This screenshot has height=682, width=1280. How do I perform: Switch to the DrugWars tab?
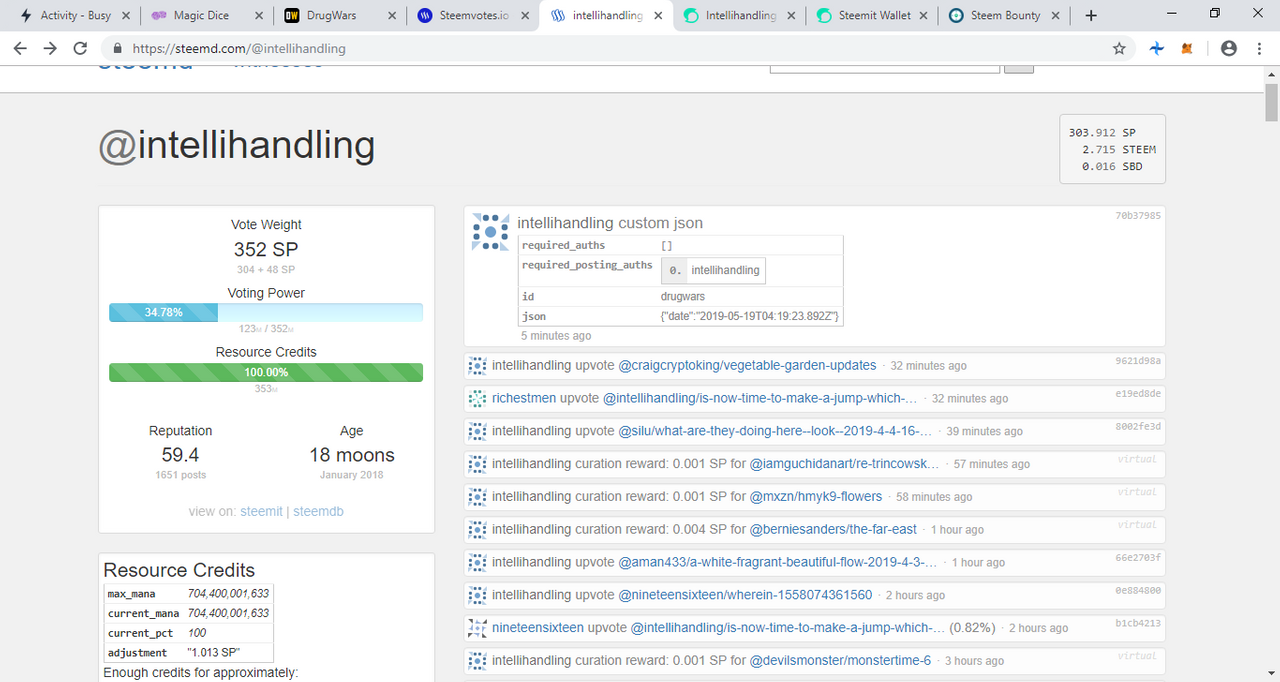[x=338, y=15]
